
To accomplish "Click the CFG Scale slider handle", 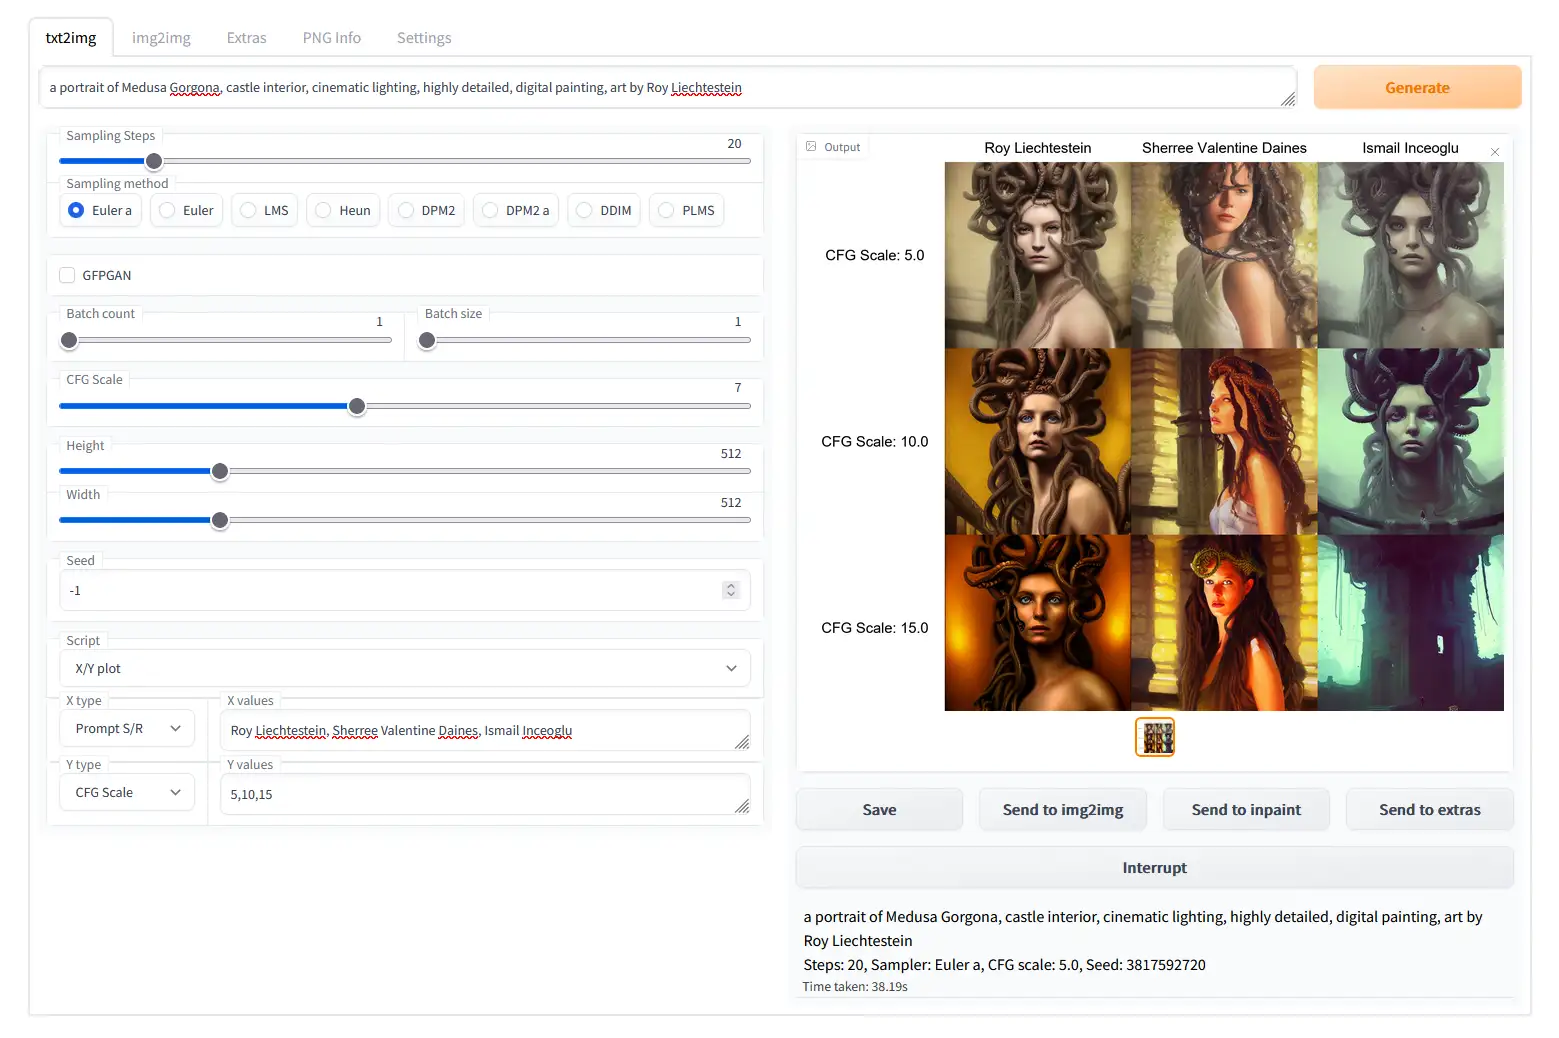I will click(357, 406).
